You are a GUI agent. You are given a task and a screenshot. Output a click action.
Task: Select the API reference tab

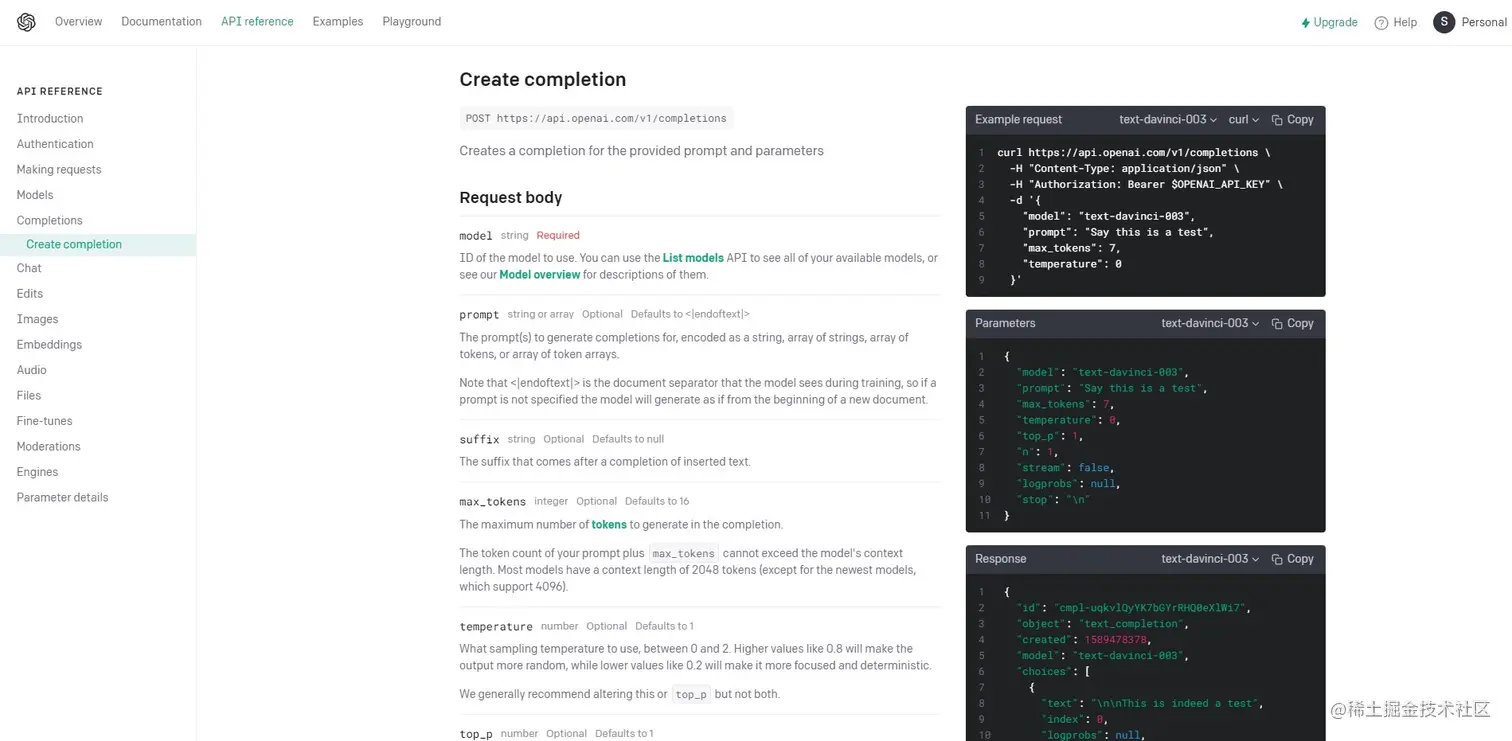[257, 22]
